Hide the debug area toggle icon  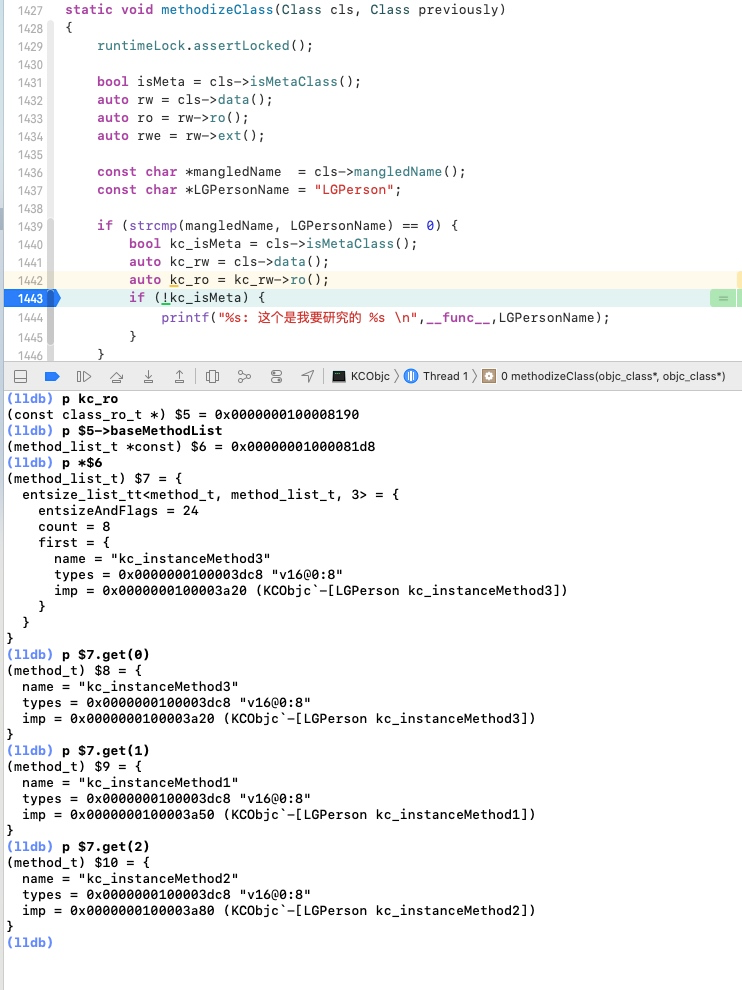(20, 376)
